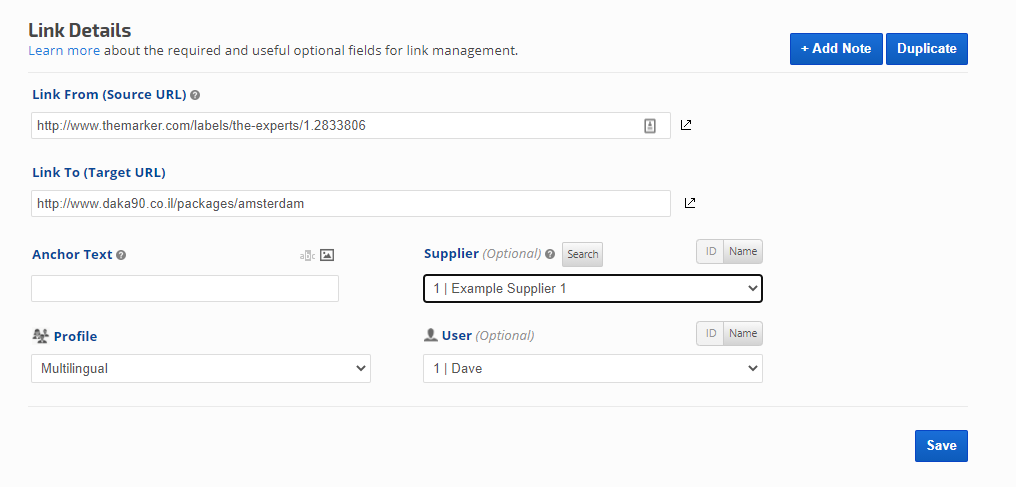The height and width of the screenshot is (487, 1016).
Task: Duplicate this link record
Action: tap(926, 49)
